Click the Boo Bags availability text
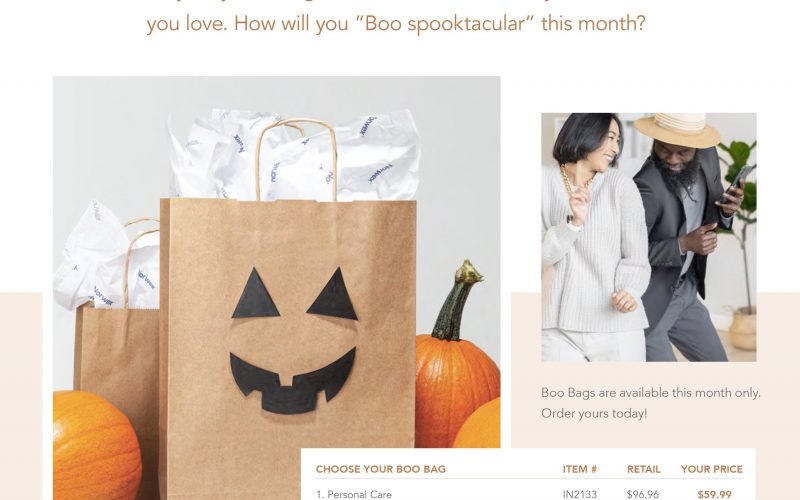 point(651,393)
